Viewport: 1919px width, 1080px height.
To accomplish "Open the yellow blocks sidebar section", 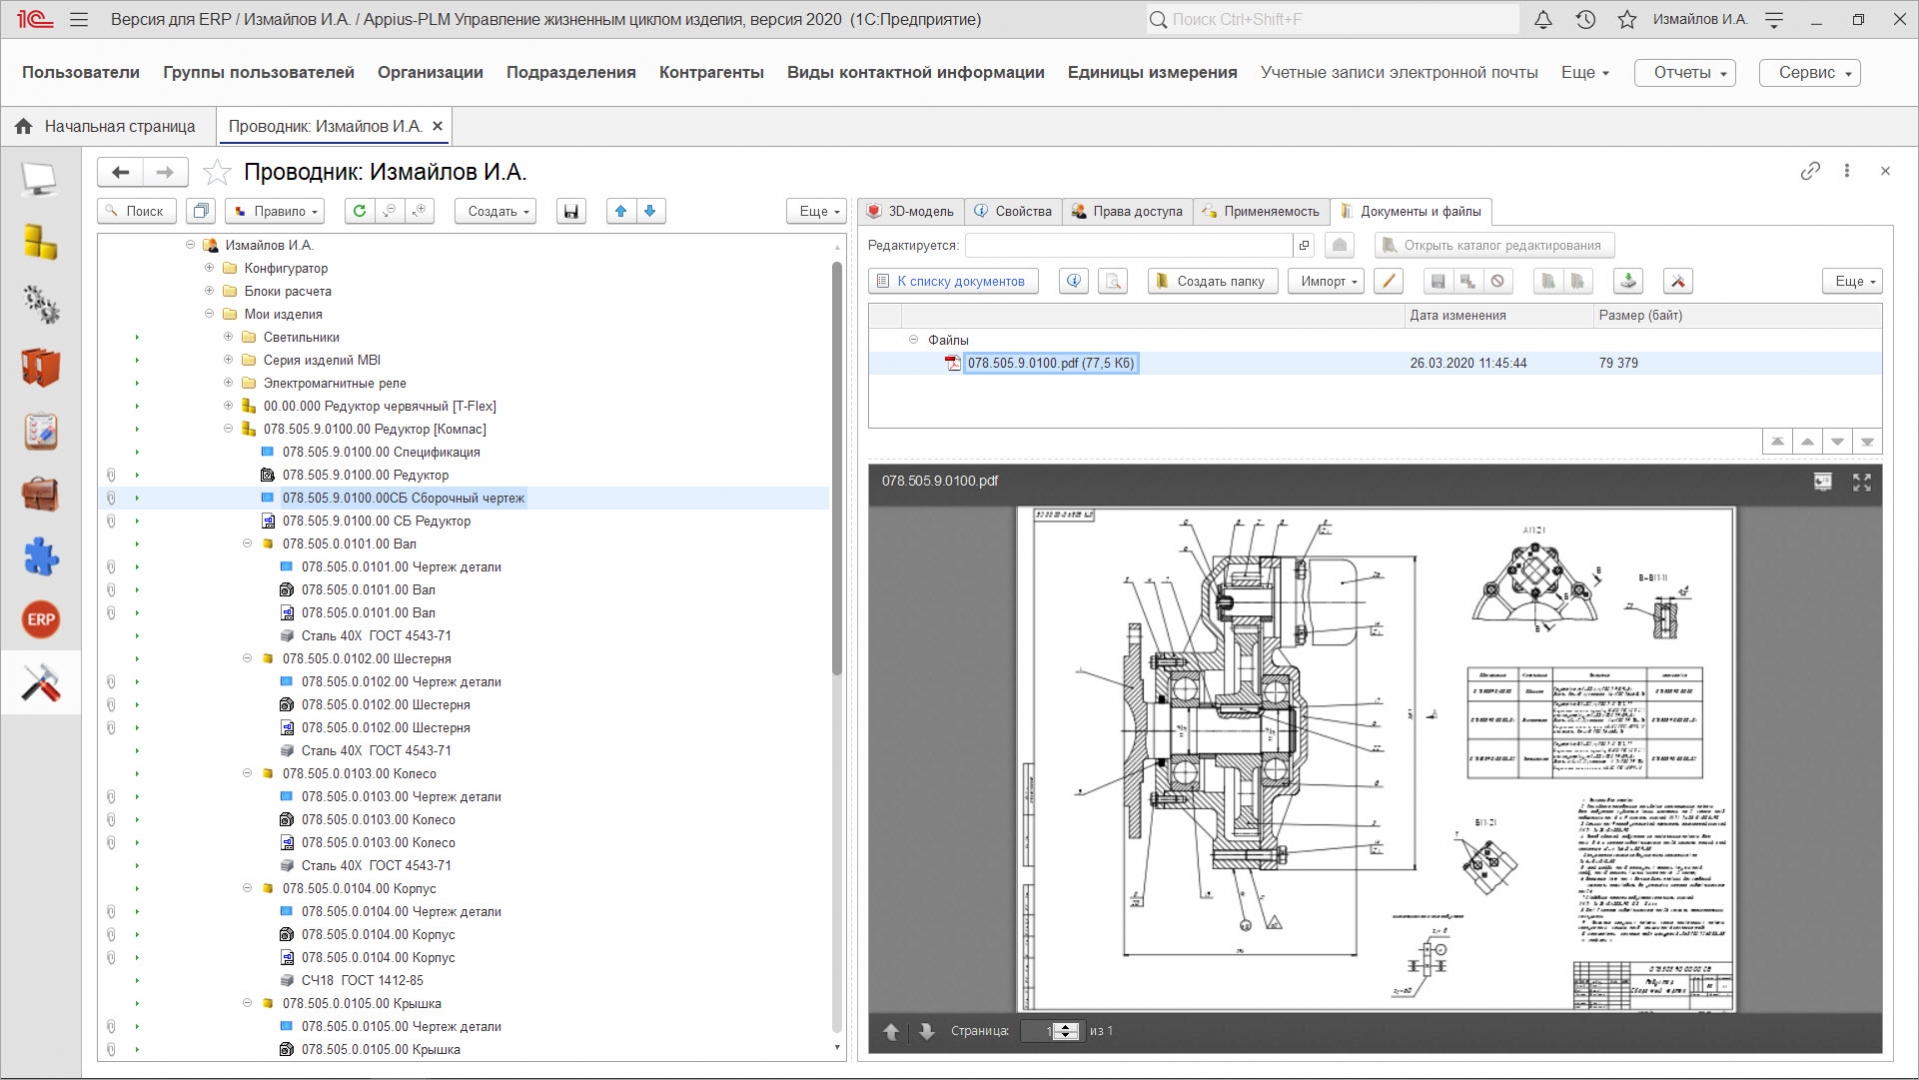I will [40, 242].
